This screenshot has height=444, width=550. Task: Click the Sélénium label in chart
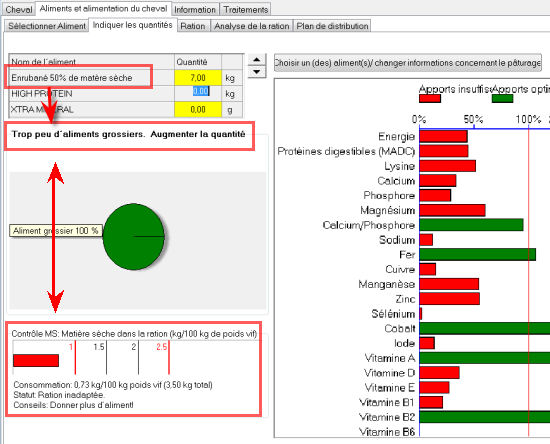tap(393, 314)
